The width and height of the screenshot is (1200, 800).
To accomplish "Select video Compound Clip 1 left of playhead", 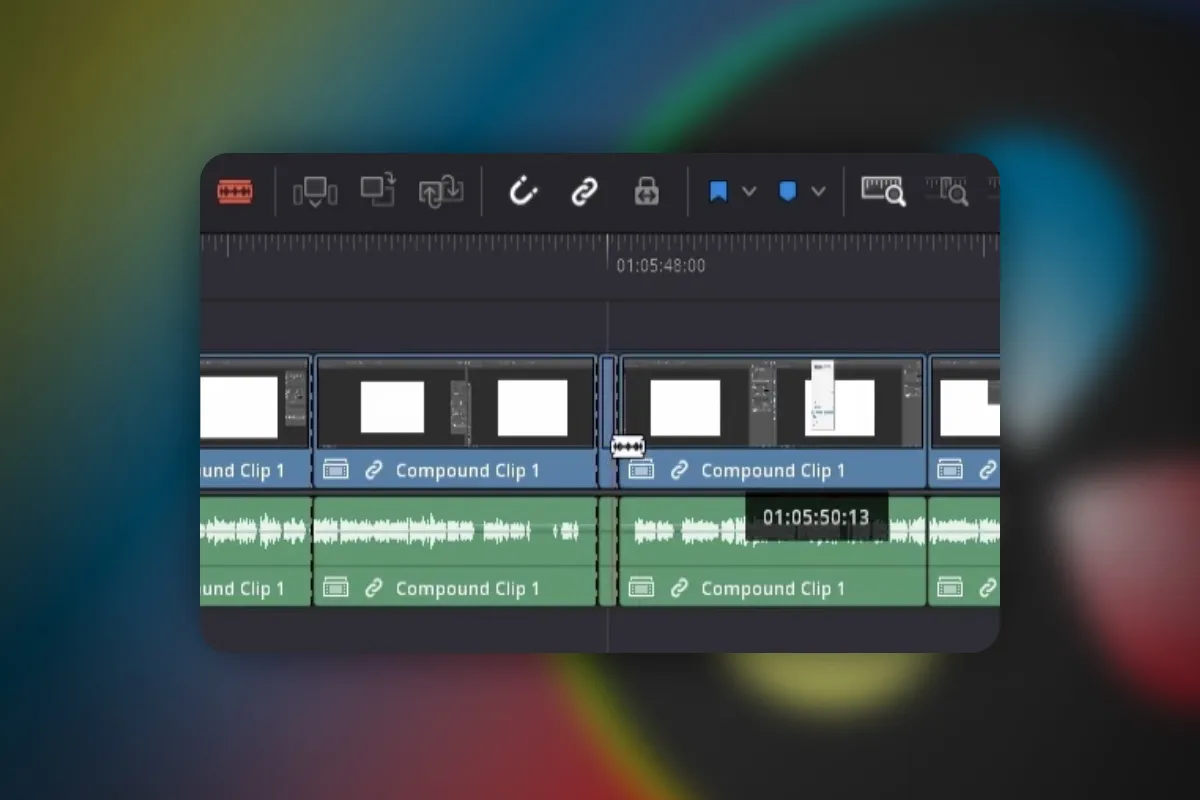I will coord(456,422).
